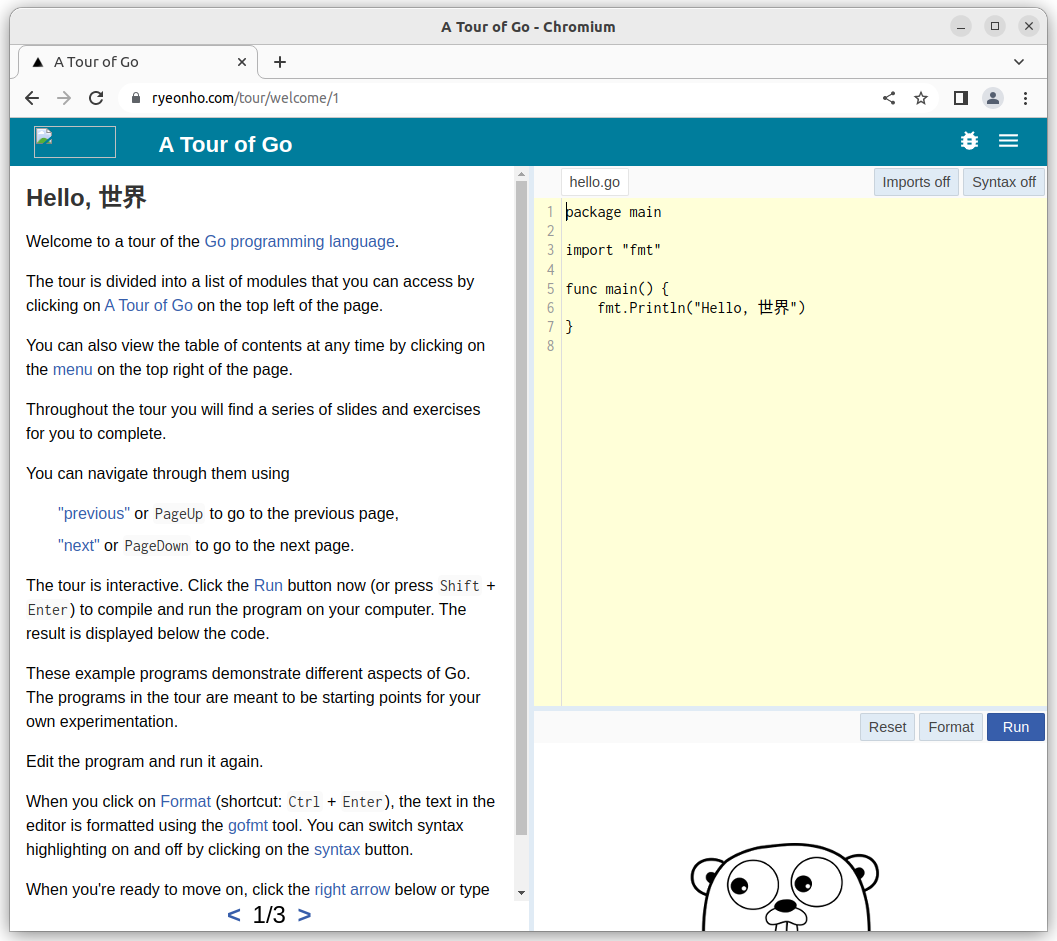The height and width of the screenshot is (941, 1057).
Task: Click the scrollbar down arrow
Action: pyautogui.click(x=521, y=892)
